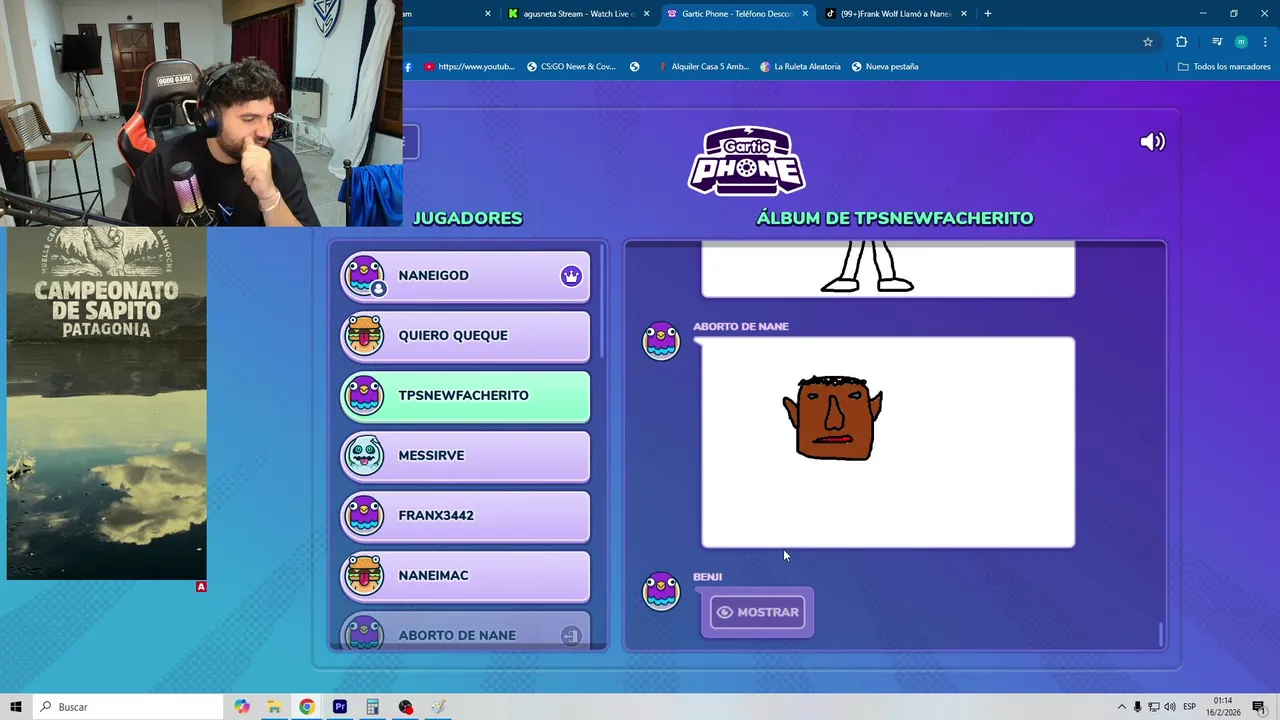Screen dimensions: 1280x720
Task: Open the CS:GO News bookmark
Action: pos(571,67)
